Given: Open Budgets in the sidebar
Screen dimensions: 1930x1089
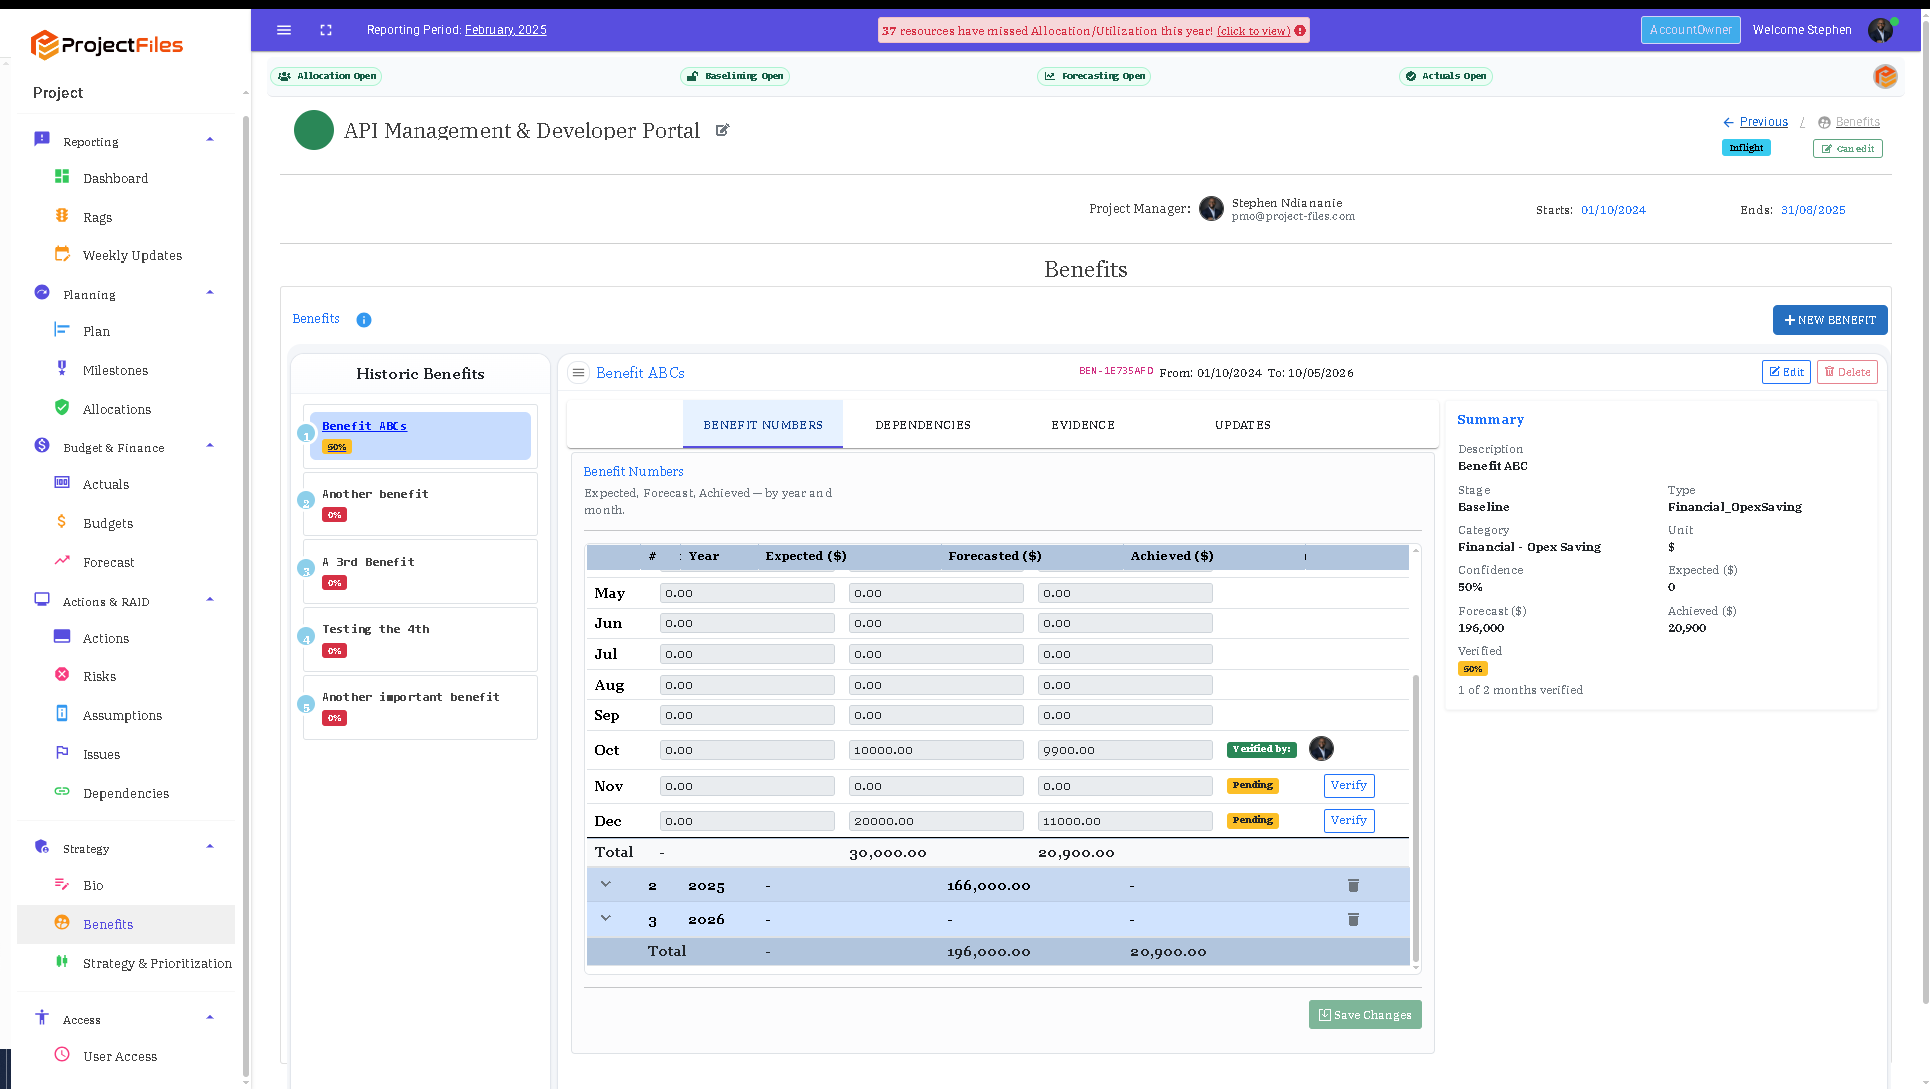Looking at the screenshot, I should click(108, 523).
